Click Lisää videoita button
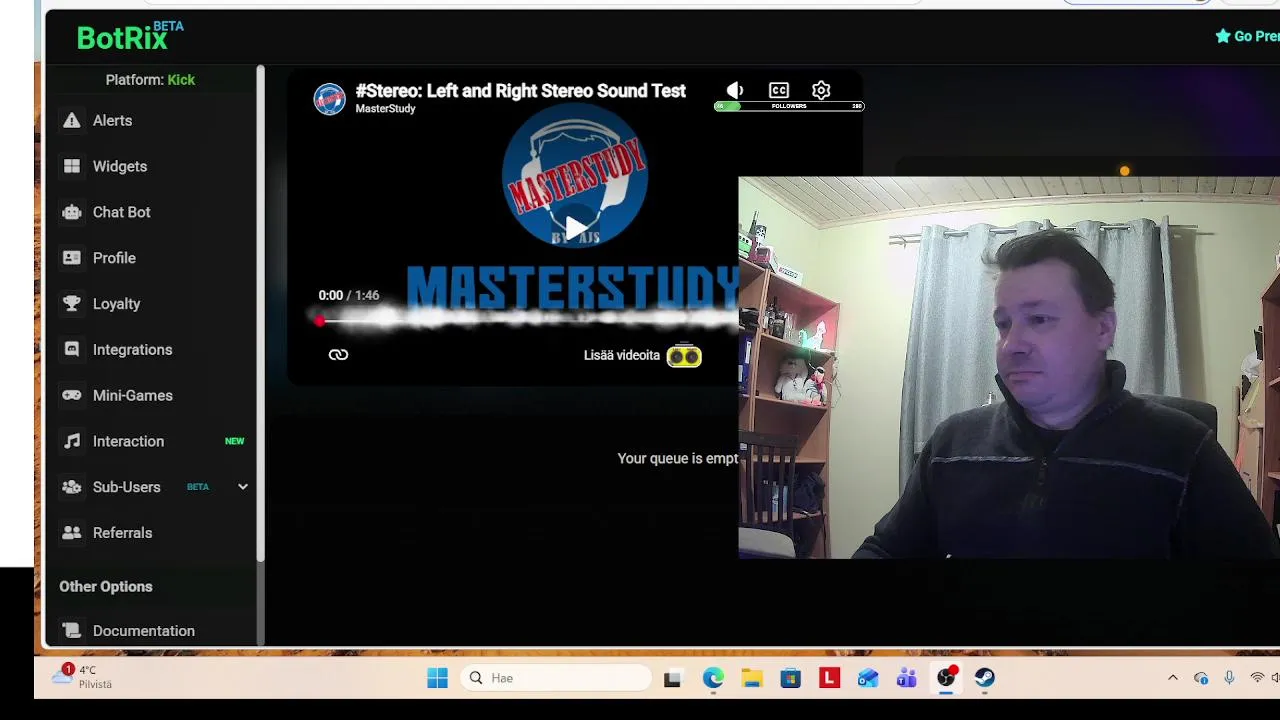This screenshot has height=720, width=1280. tap(643, 355)
